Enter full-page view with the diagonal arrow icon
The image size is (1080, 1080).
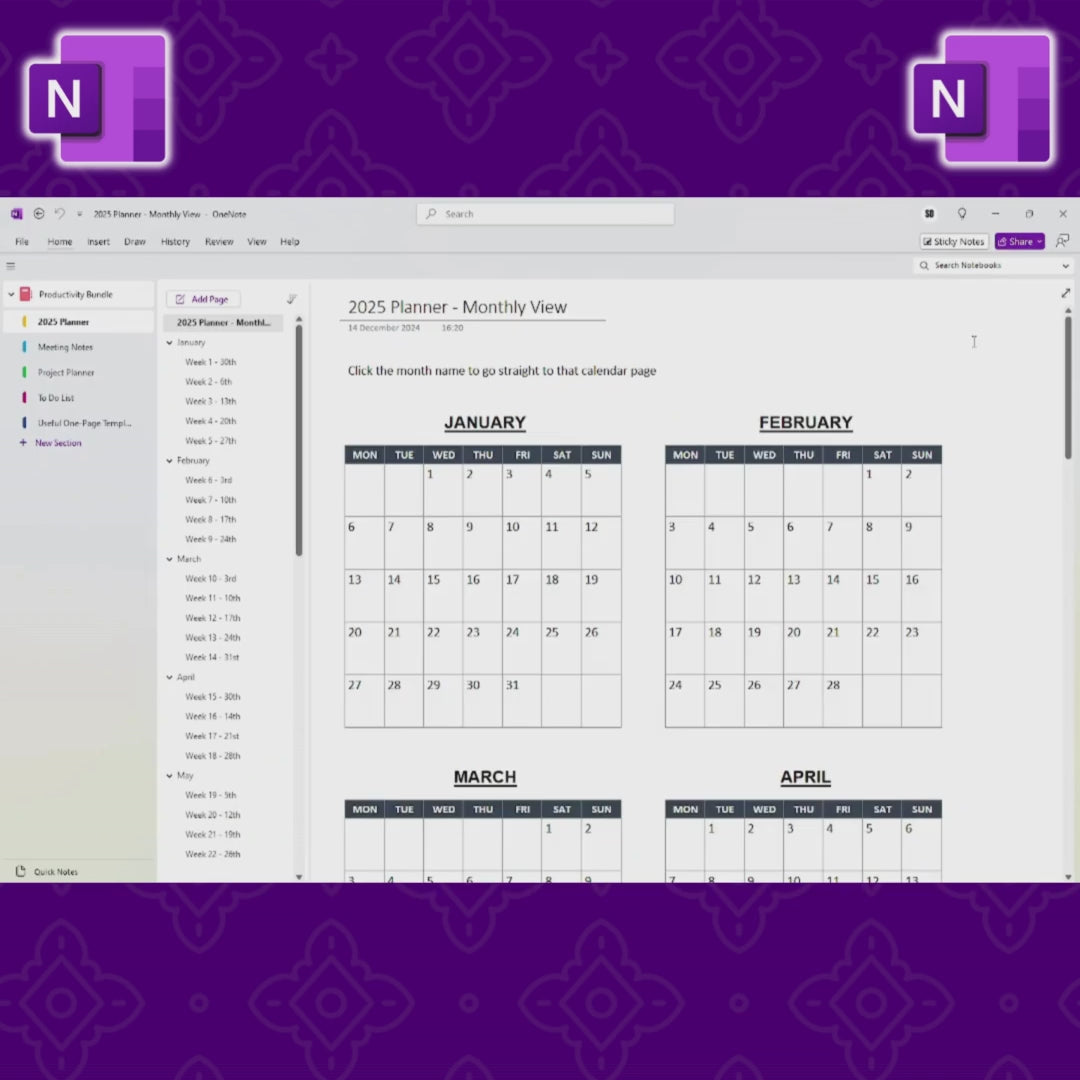(1066, 292)
